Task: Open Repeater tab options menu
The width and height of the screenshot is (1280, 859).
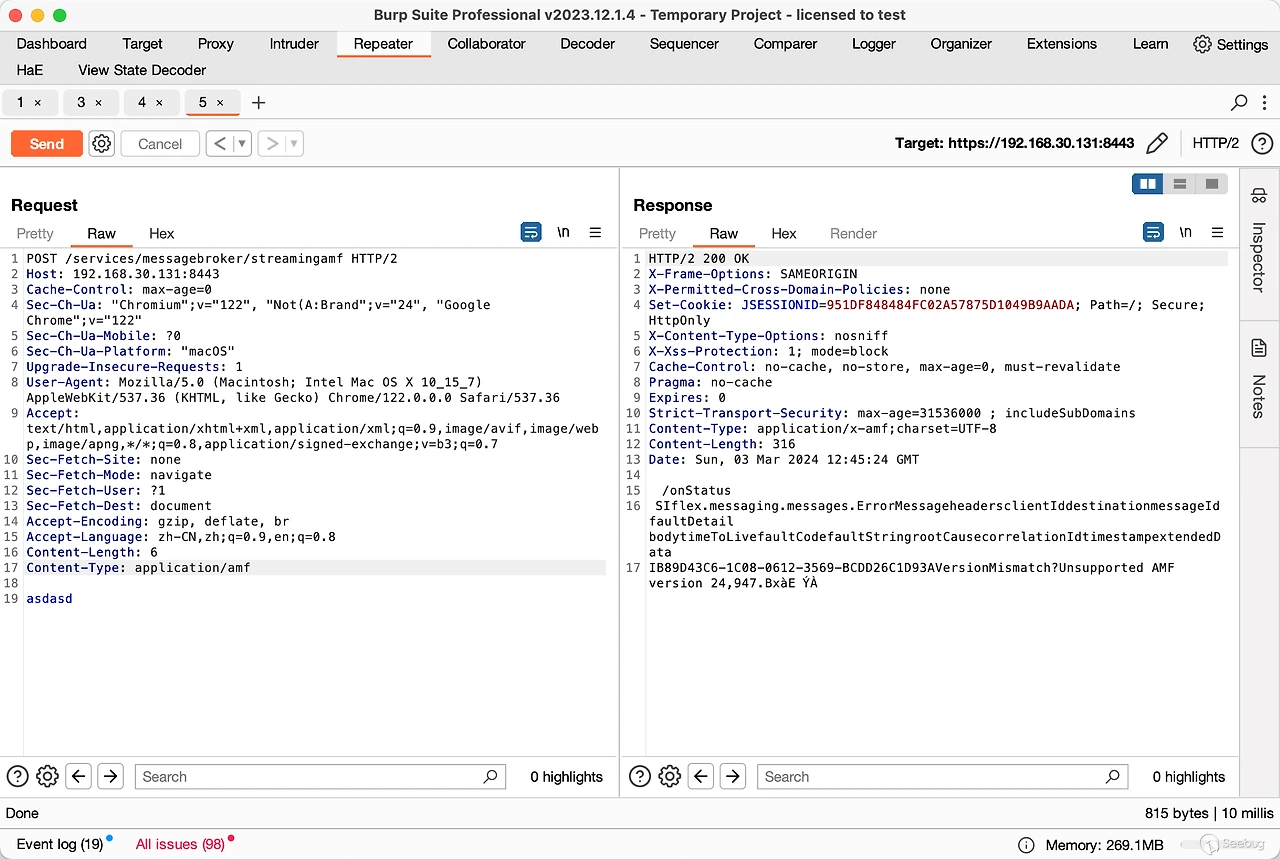Action: click(1264, 102)
